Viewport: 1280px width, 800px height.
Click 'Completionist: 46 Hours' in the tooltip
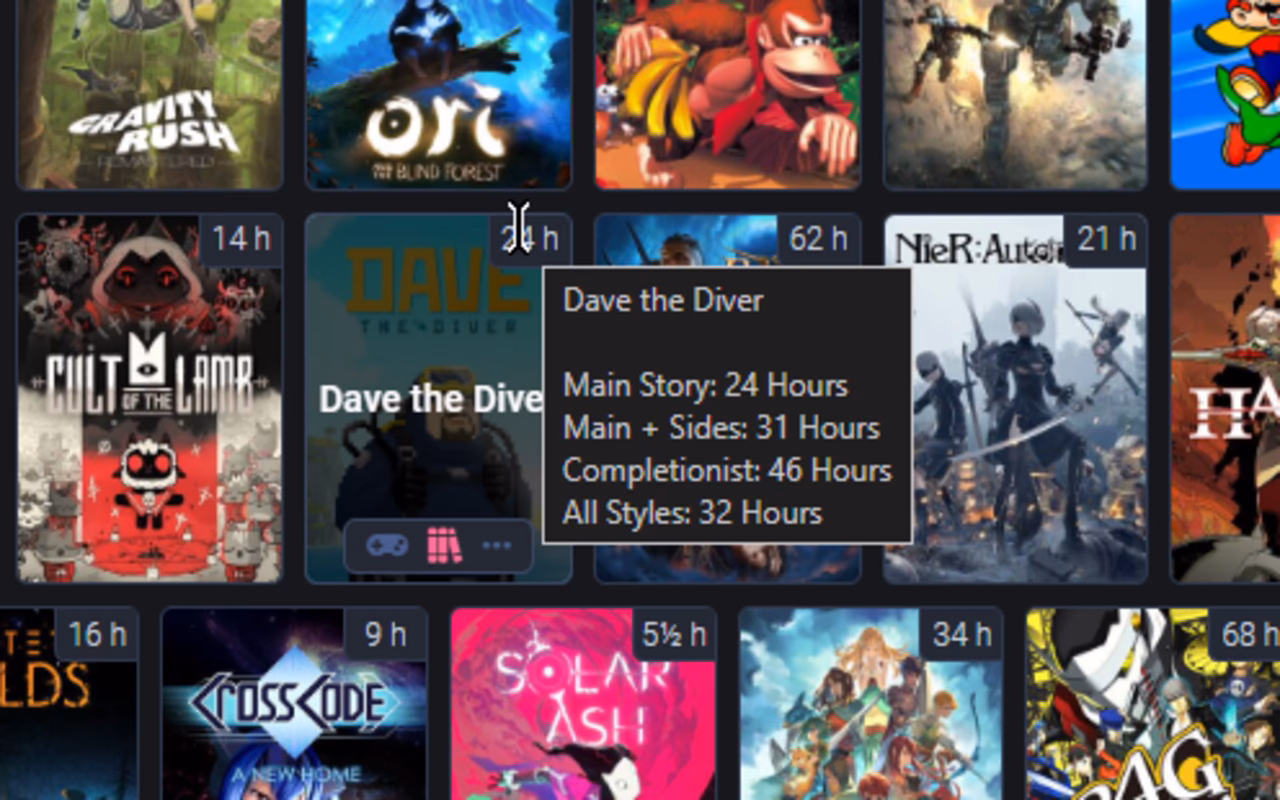coord(727,470)
